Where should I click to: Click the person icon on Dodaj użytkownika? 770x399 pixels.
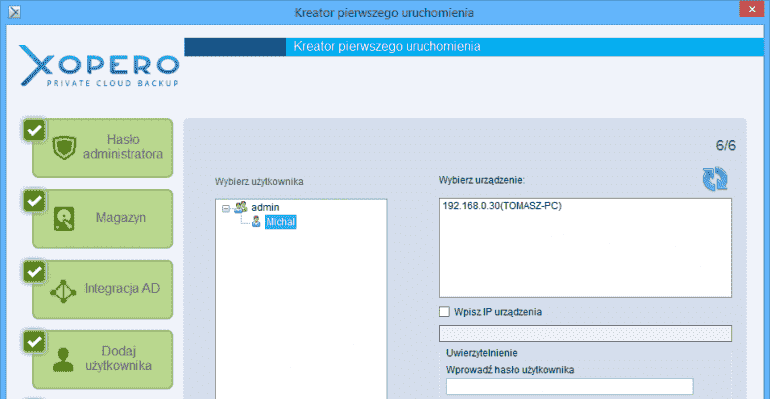coord(63,360)
